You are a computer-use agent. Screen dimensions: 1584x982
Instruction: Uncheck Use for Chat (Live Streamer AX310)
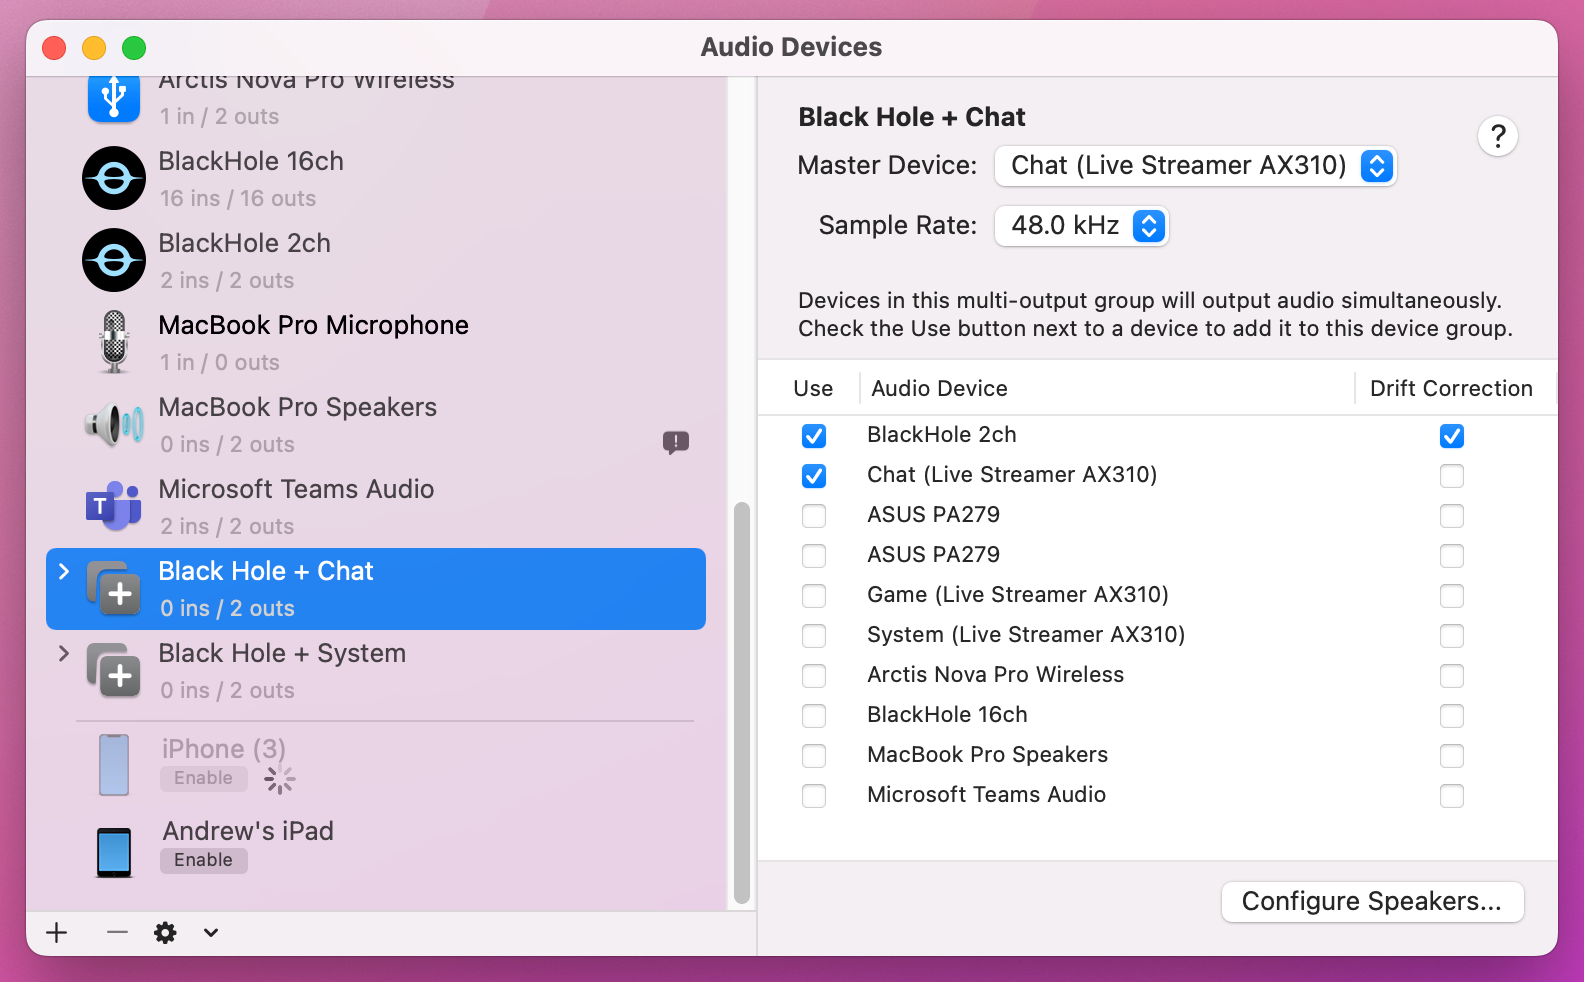point(814,476)
